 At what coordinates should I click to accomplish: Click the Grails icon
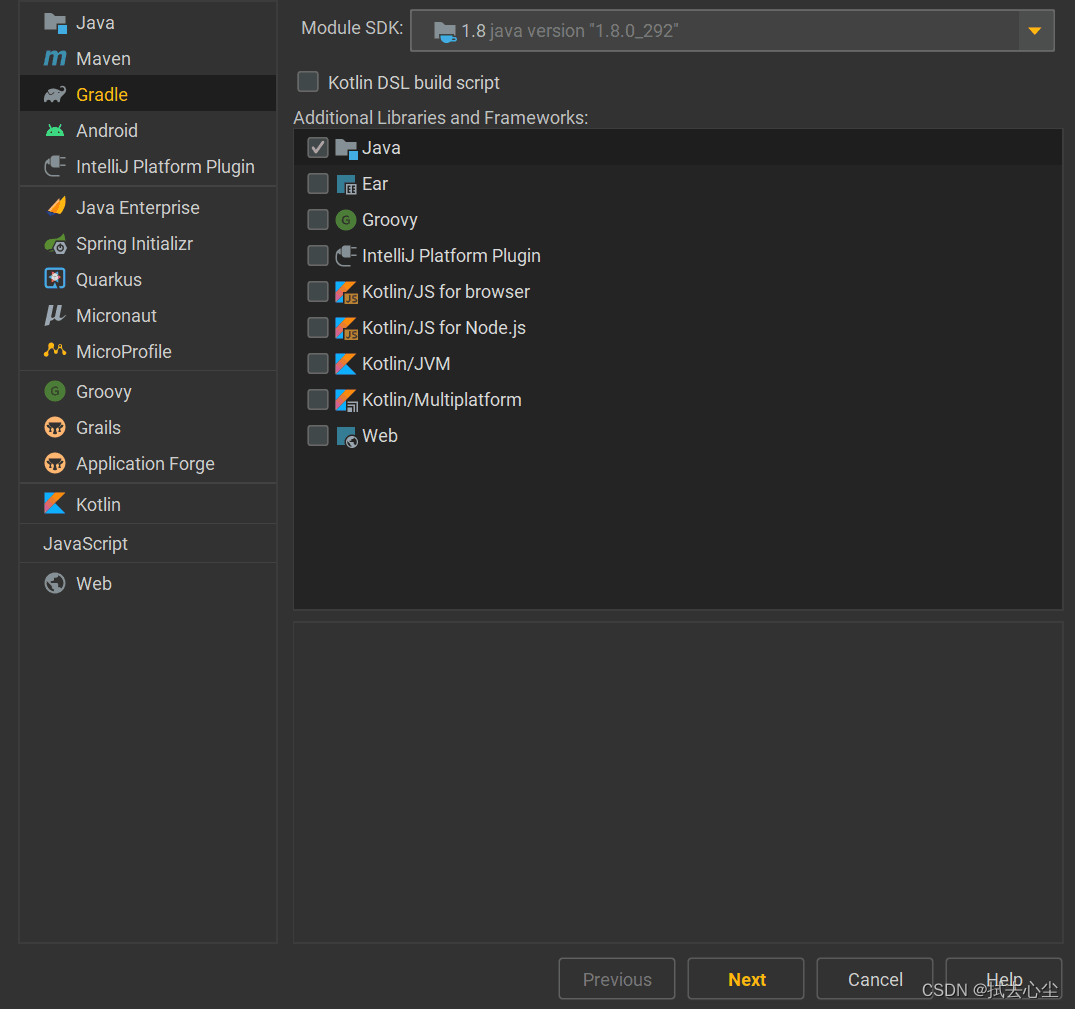click(55, 428)
